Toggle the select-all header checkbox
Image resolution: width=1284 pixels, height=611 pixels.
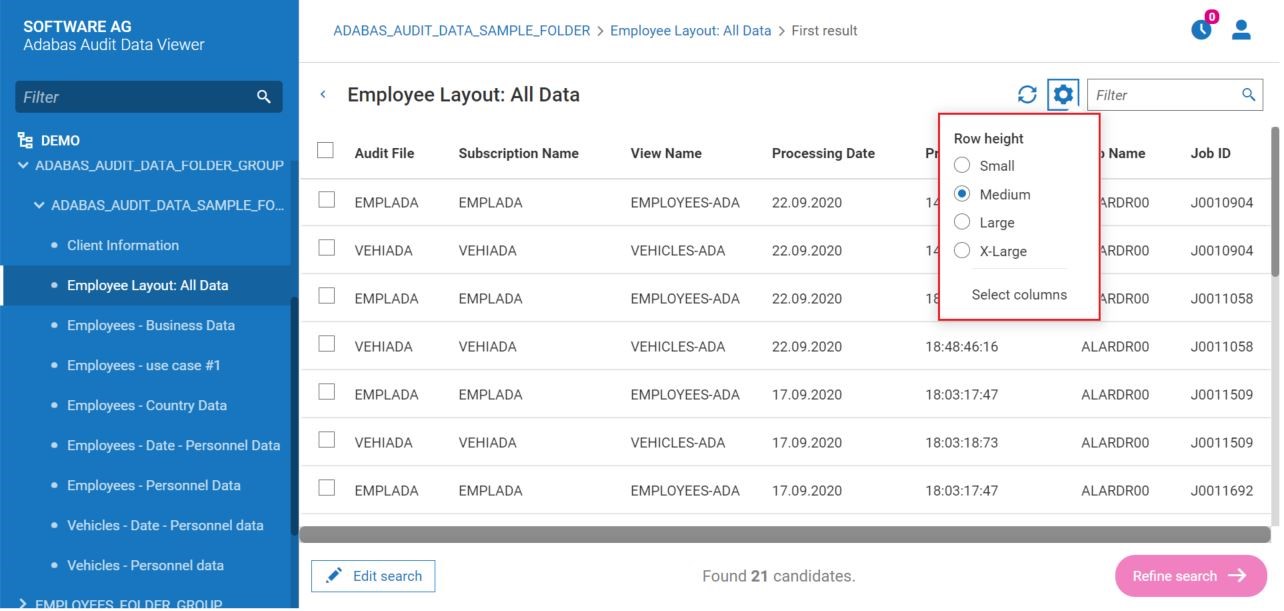[326, 151]
